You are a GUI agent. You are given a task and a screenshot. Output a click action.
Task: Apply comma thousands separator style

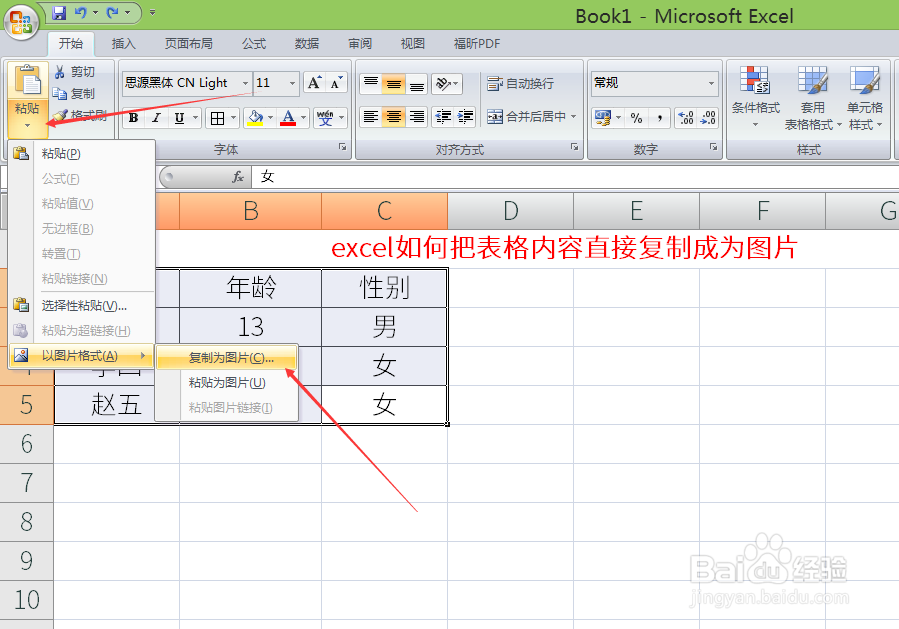[660, 118]
